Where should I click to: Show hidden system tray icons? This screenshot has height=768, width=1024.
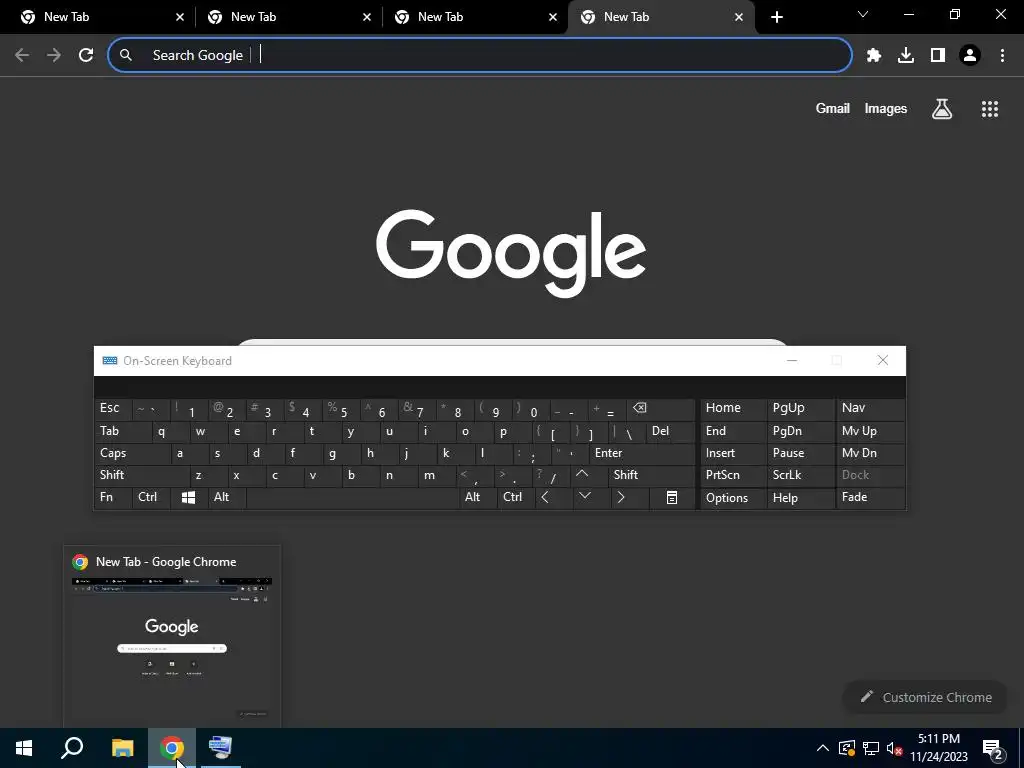tap(823, 748)
